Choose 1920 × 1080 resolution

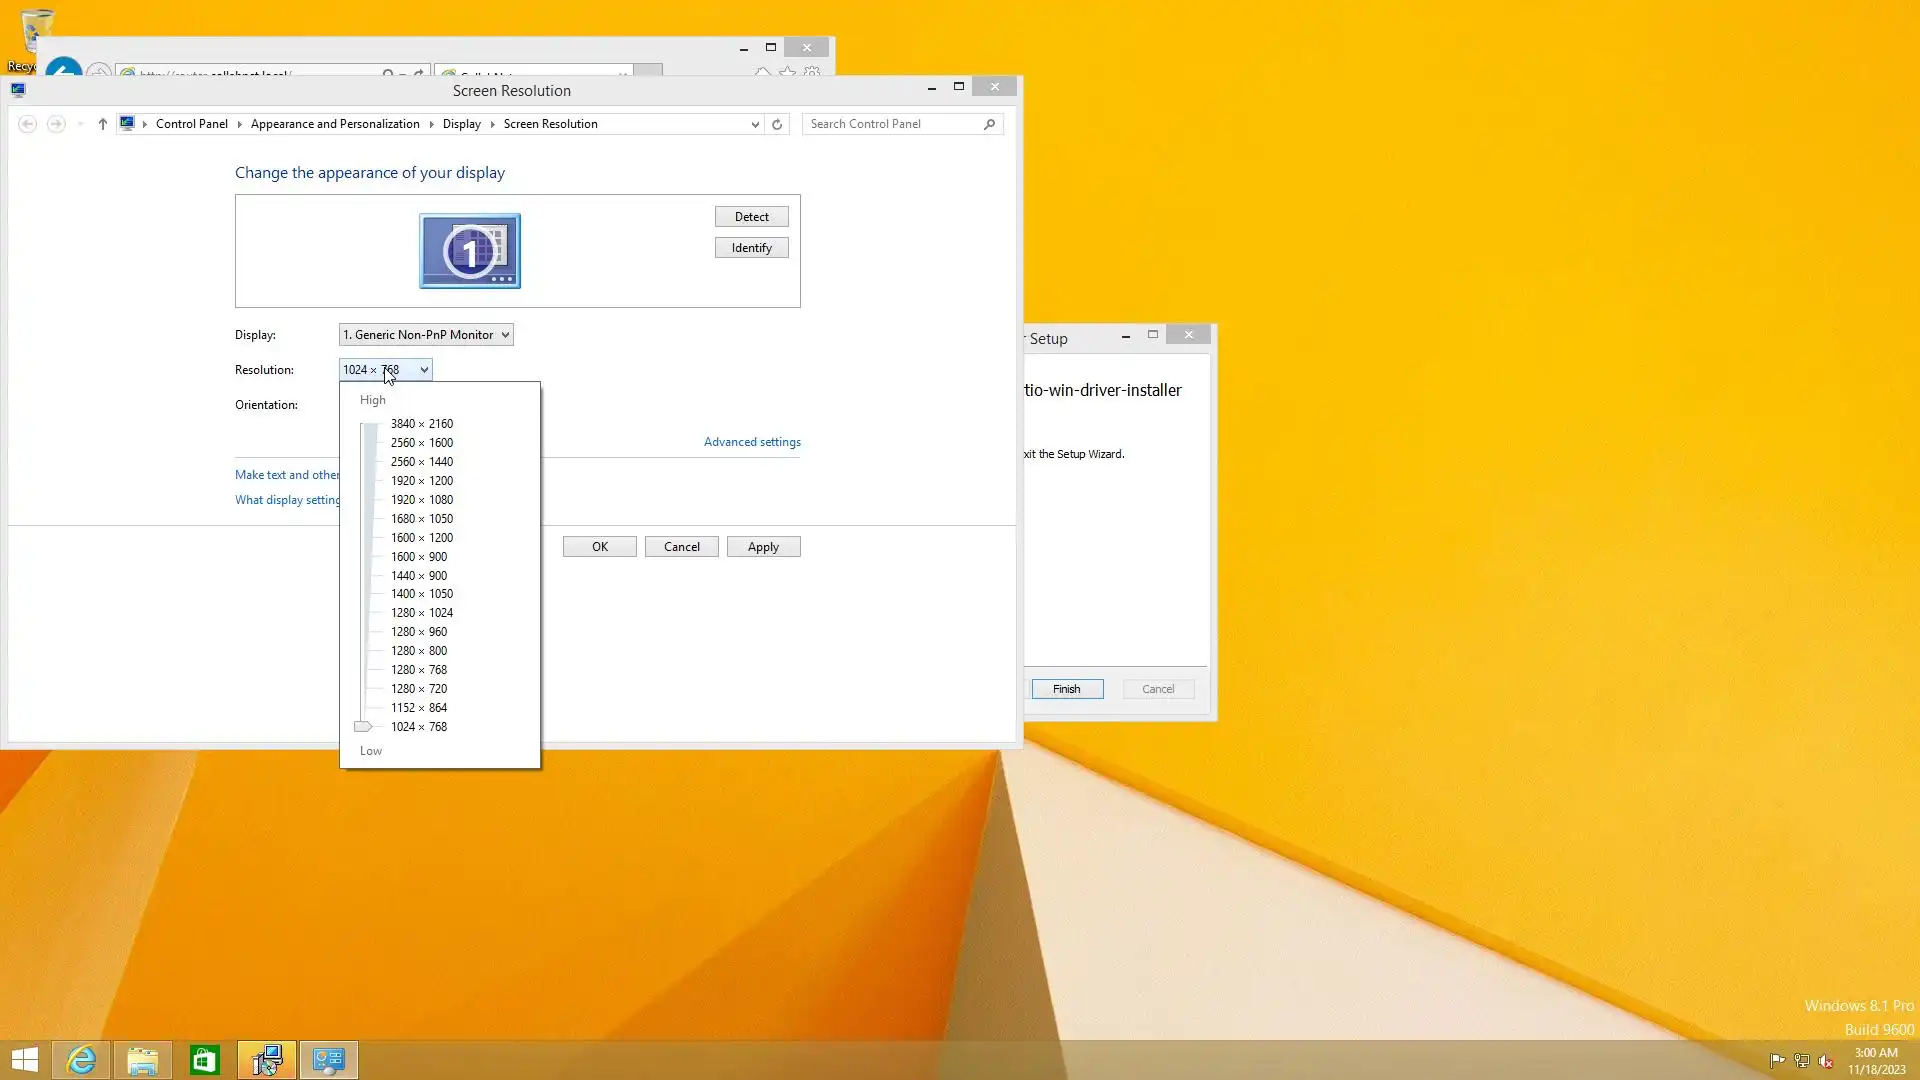[x=421, y=500]
